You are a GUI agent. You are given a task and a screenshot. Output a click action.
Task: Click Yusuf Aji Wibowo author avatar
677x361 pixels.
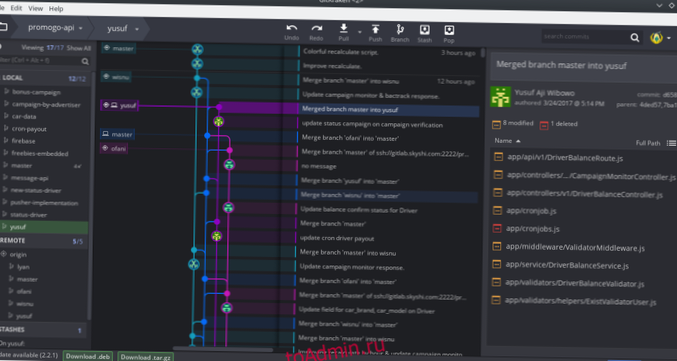pos(500,96)
